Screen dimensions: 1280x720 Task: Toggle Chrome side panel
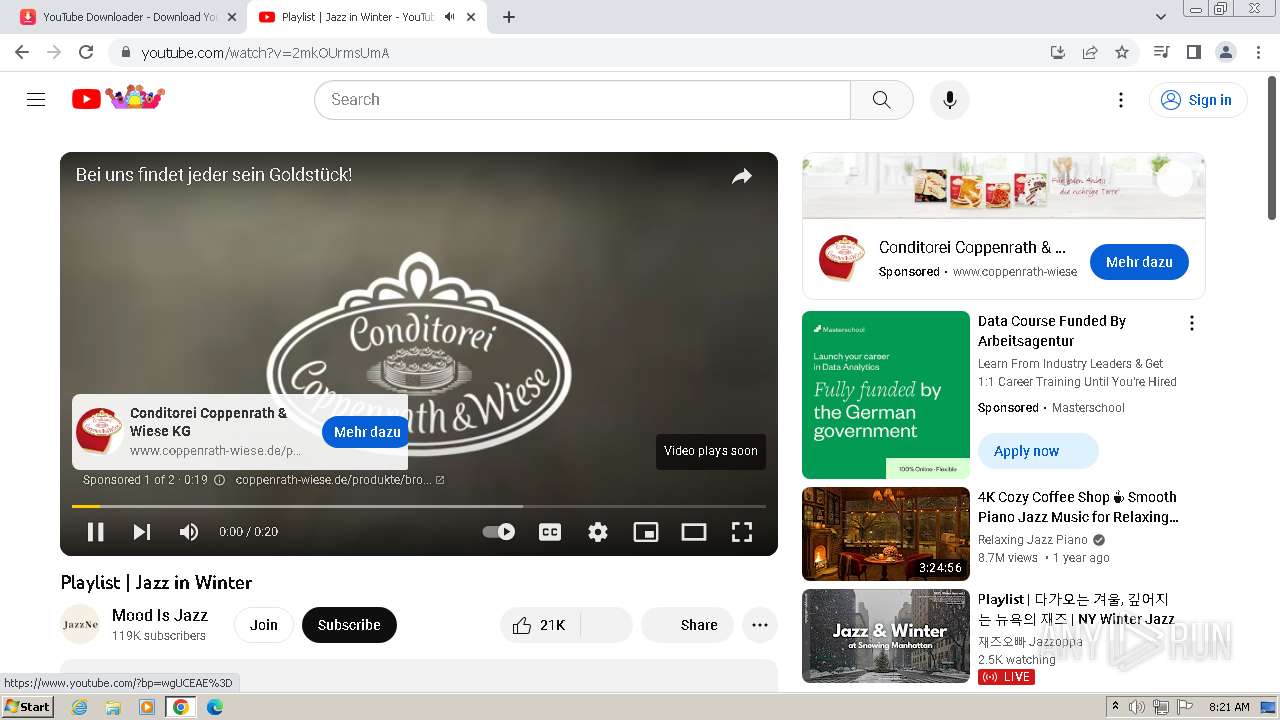click(x=1193, y=52)
